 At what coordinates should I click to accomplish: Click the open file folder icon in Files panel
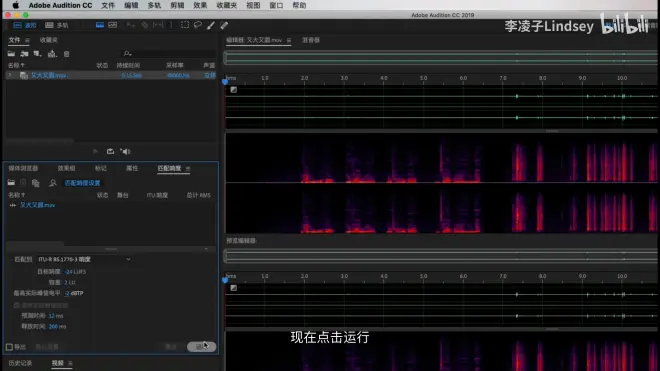coord(11,54)
